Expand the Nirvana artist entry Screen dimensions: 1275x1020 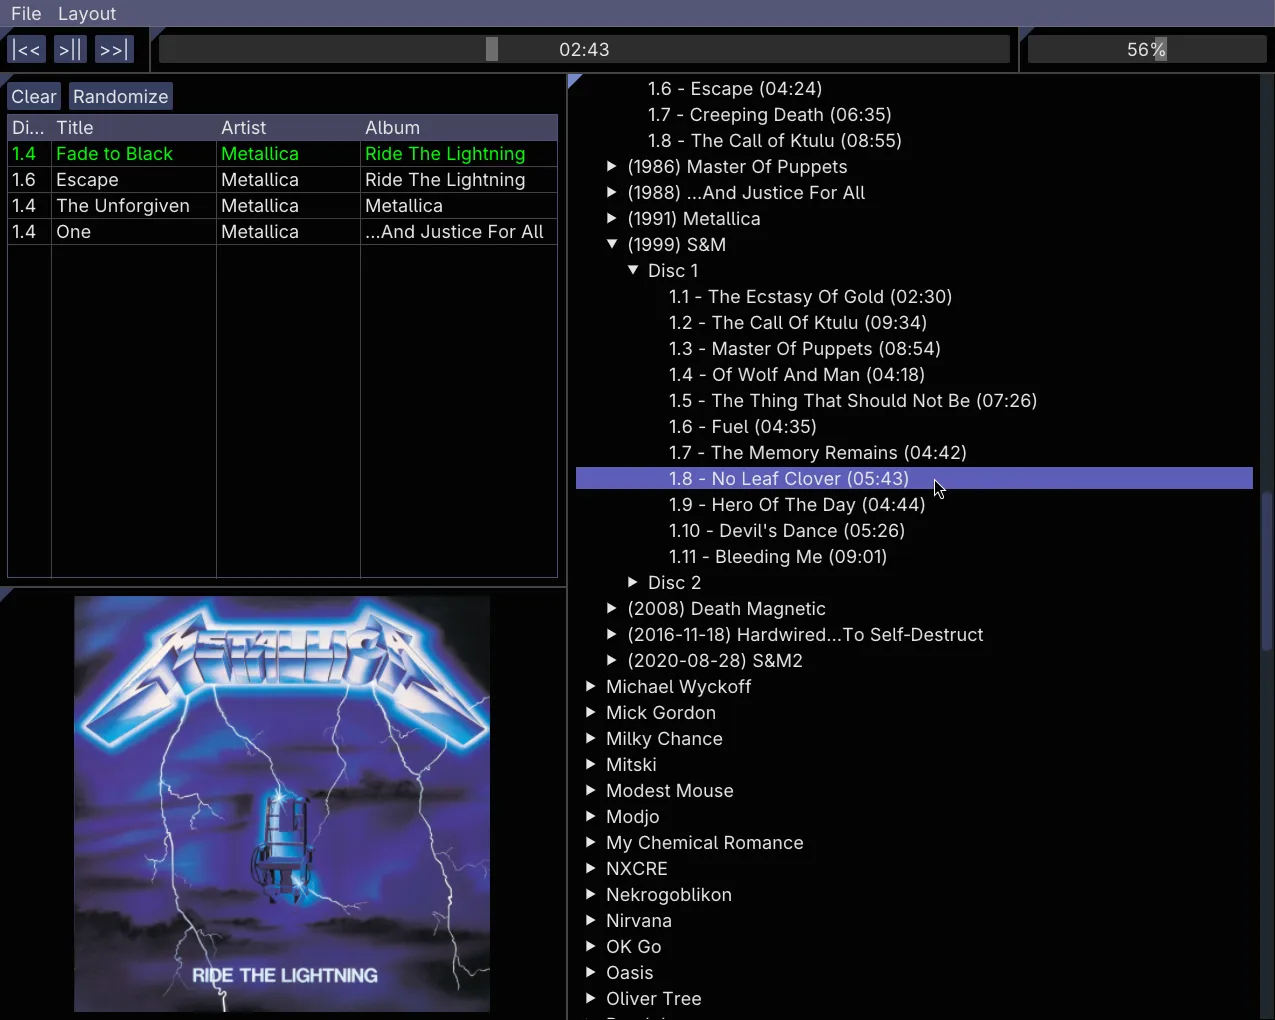pyautogui.click(x=590, y=920)
